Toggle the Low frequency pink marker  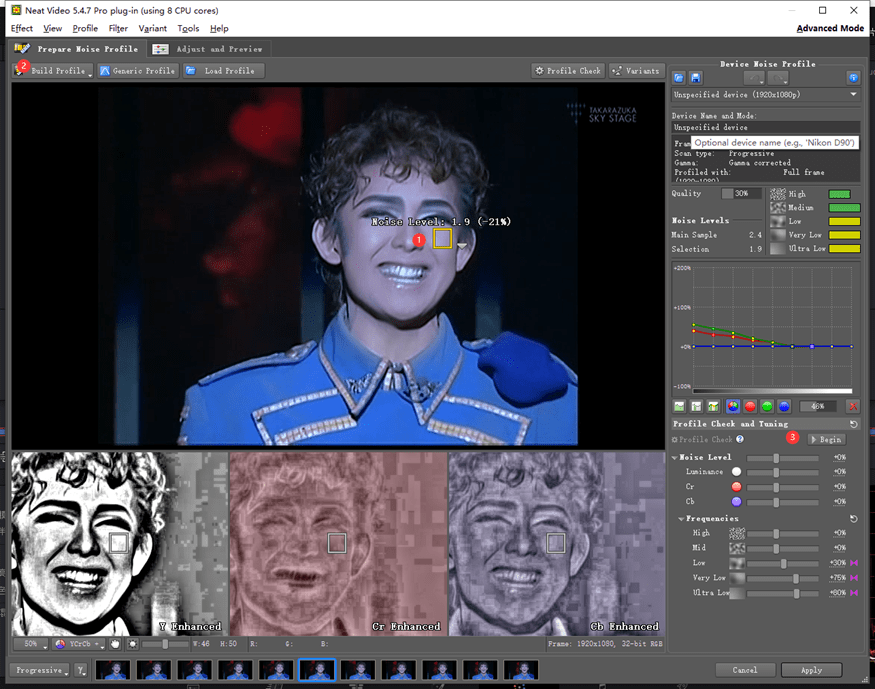[854, 563]
